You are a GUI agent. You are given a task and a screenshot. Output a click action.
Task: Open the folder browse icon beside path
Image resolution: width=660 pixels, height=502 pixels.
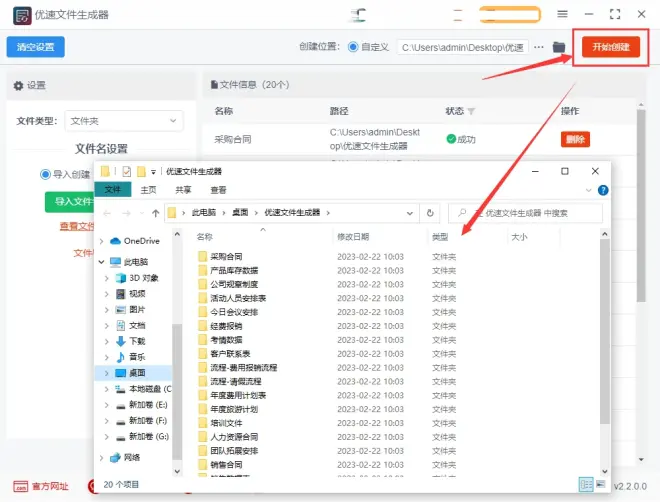[559, 47]
